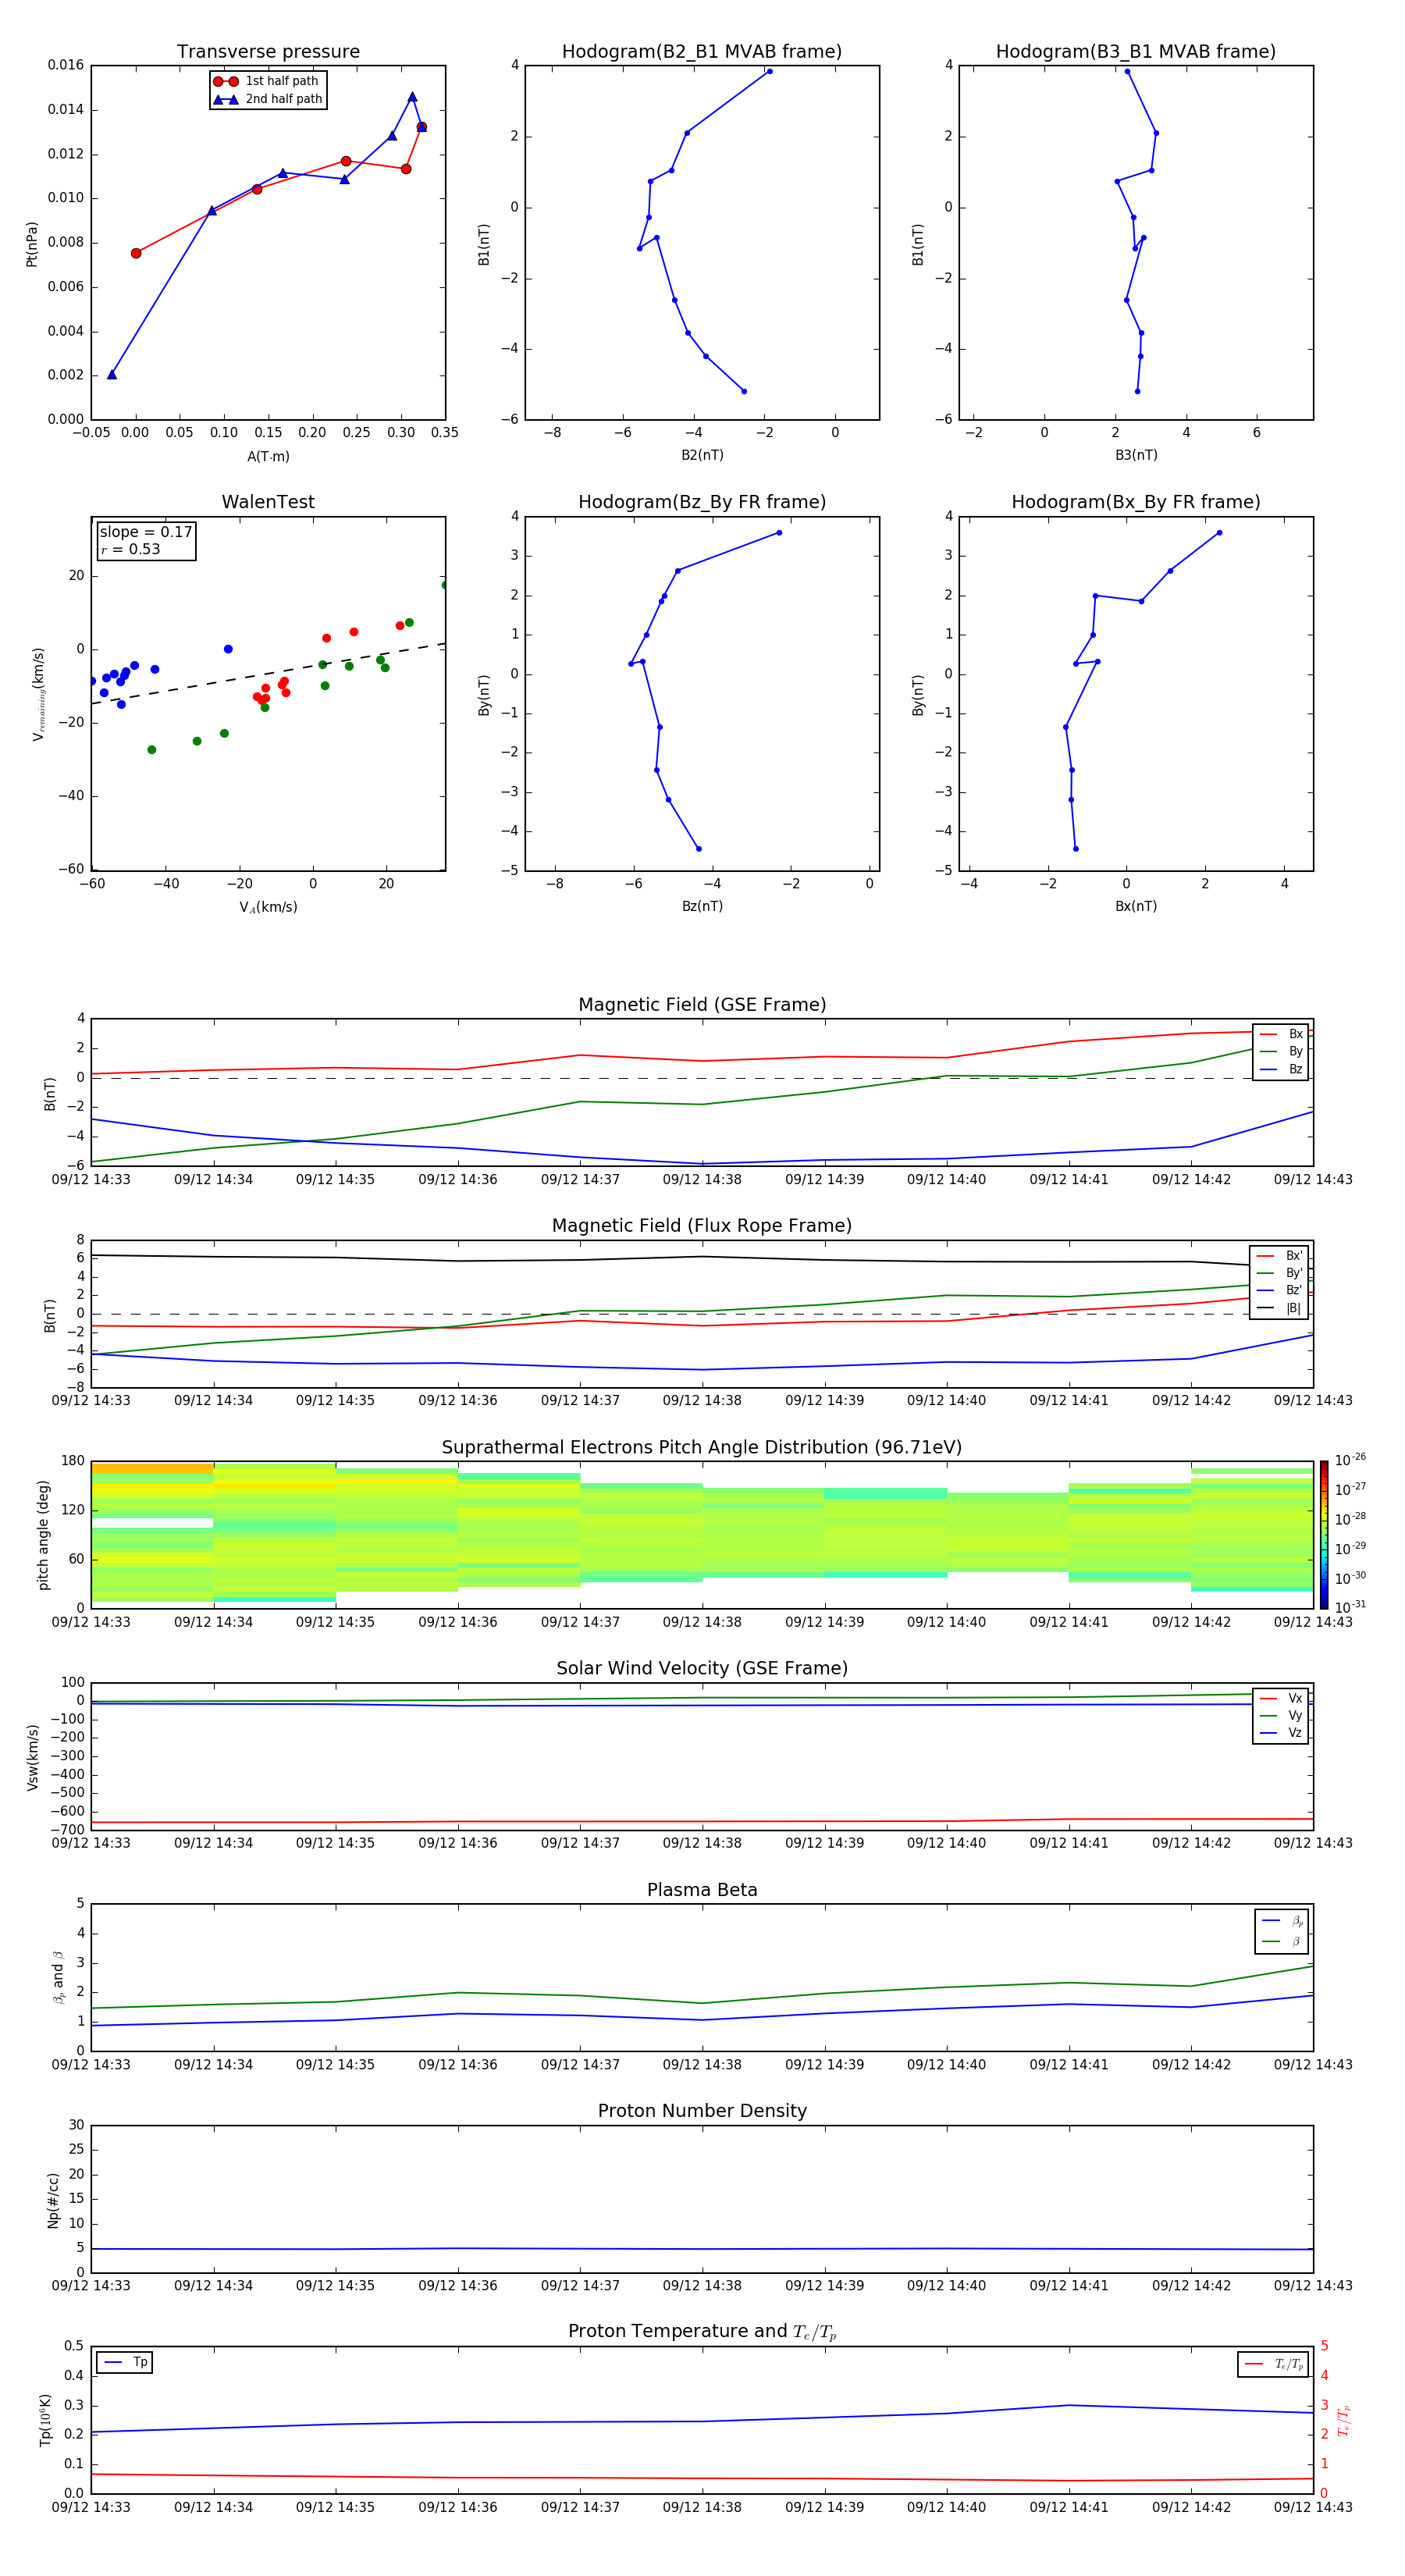Click the lowest blue triangle in Transverse pressure
The image size is (1405, 2576).
point(112,374)
